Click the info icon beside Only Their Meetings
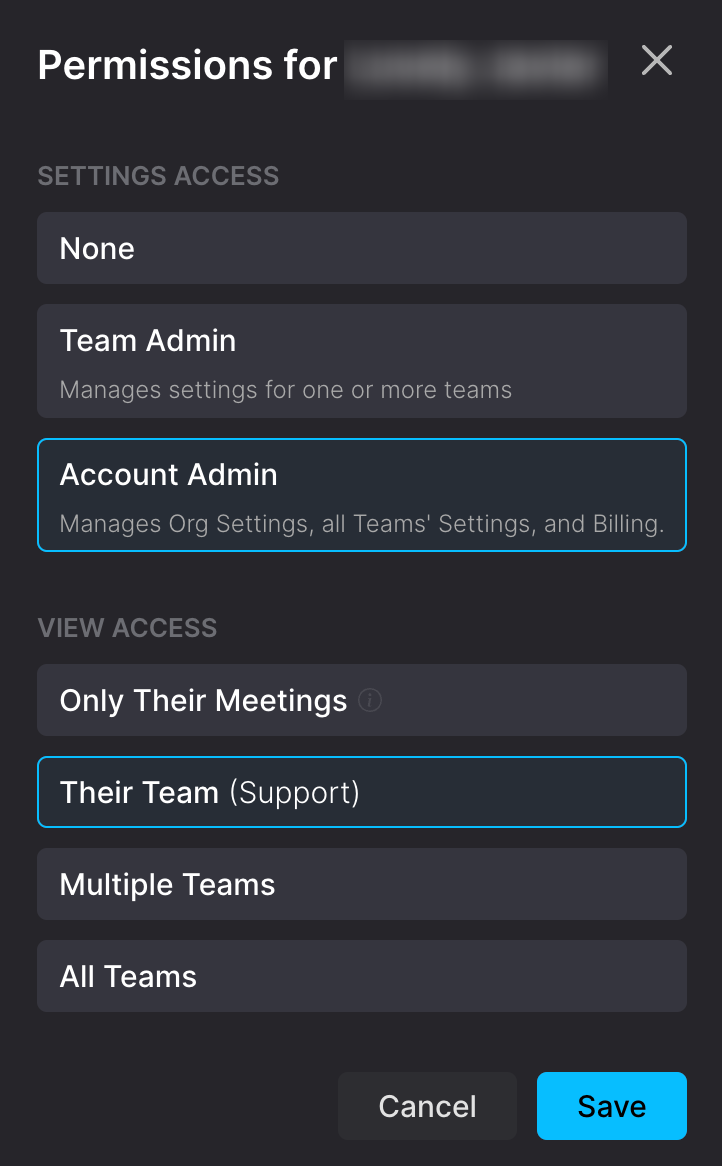Image resolution: width=722 pixels, height=1166 pixels. [370, 701]
